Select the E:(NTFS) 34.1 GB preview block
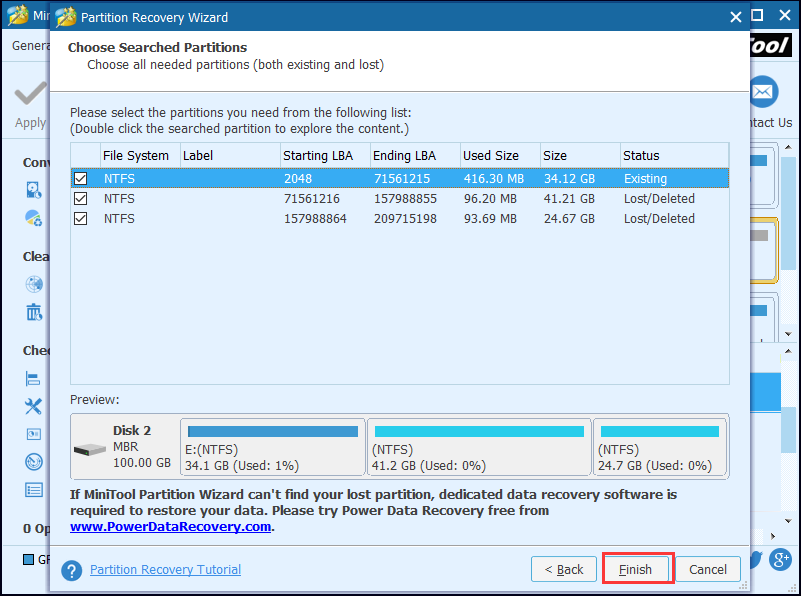Viewport: 801px width, 596px height. point(273,447)
